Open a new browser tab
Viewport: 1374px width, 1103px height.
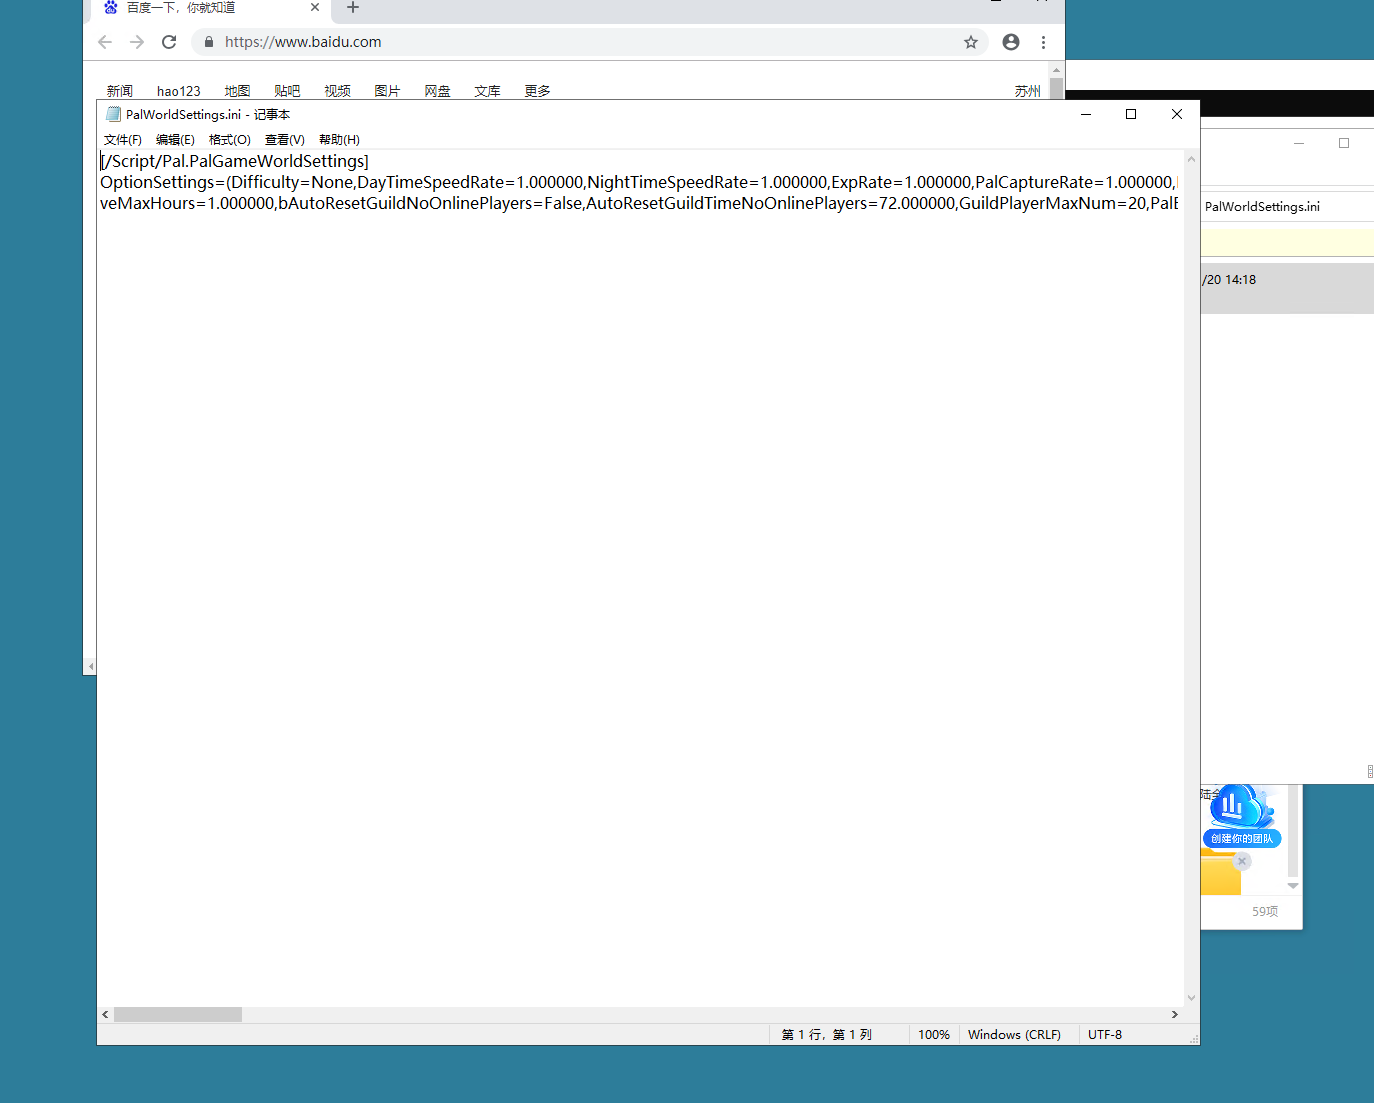(353, 8)
